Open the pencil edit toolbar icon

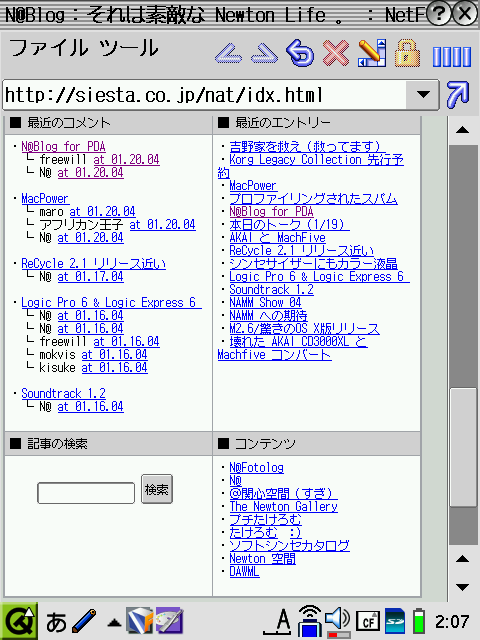(372, 53)
